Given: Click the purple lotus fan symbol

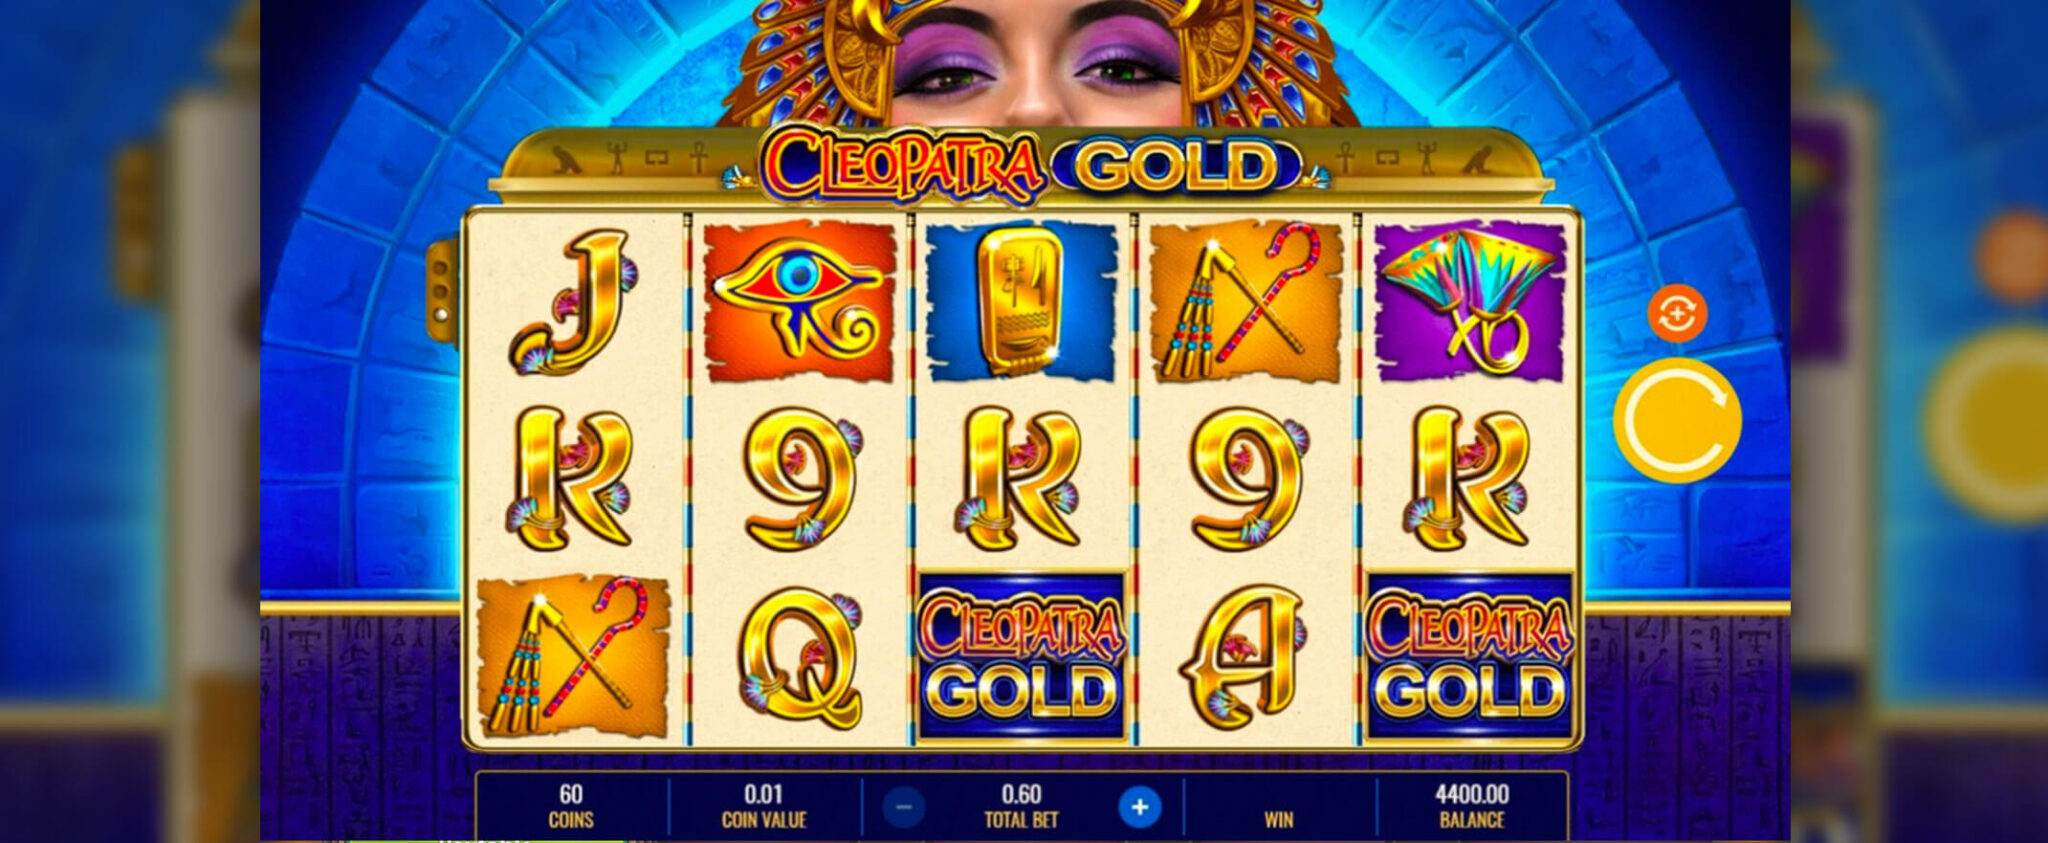Looking at the screenshot, I should click(x=1470, y=301).
